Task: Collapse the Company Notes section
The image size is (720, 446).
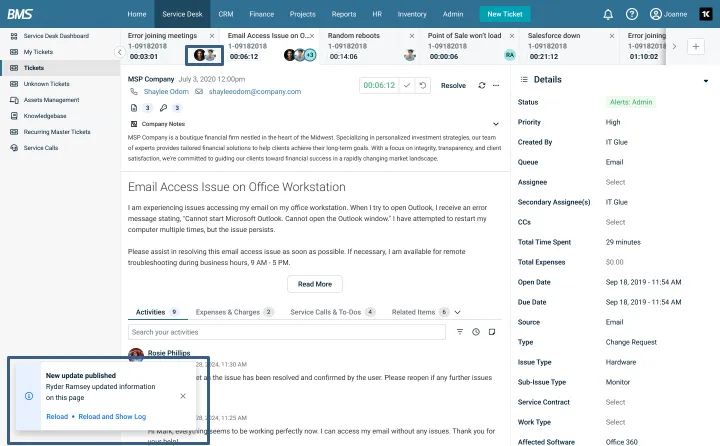Action: [496, 124]
